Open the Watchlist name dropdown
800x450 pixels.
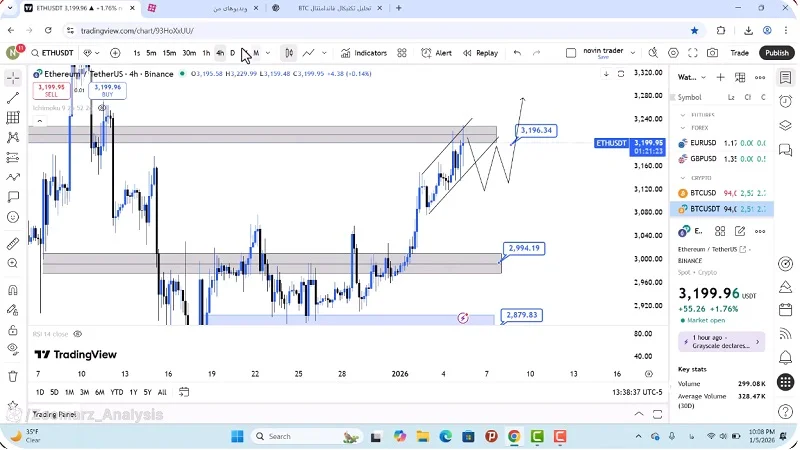coord(690,77)
